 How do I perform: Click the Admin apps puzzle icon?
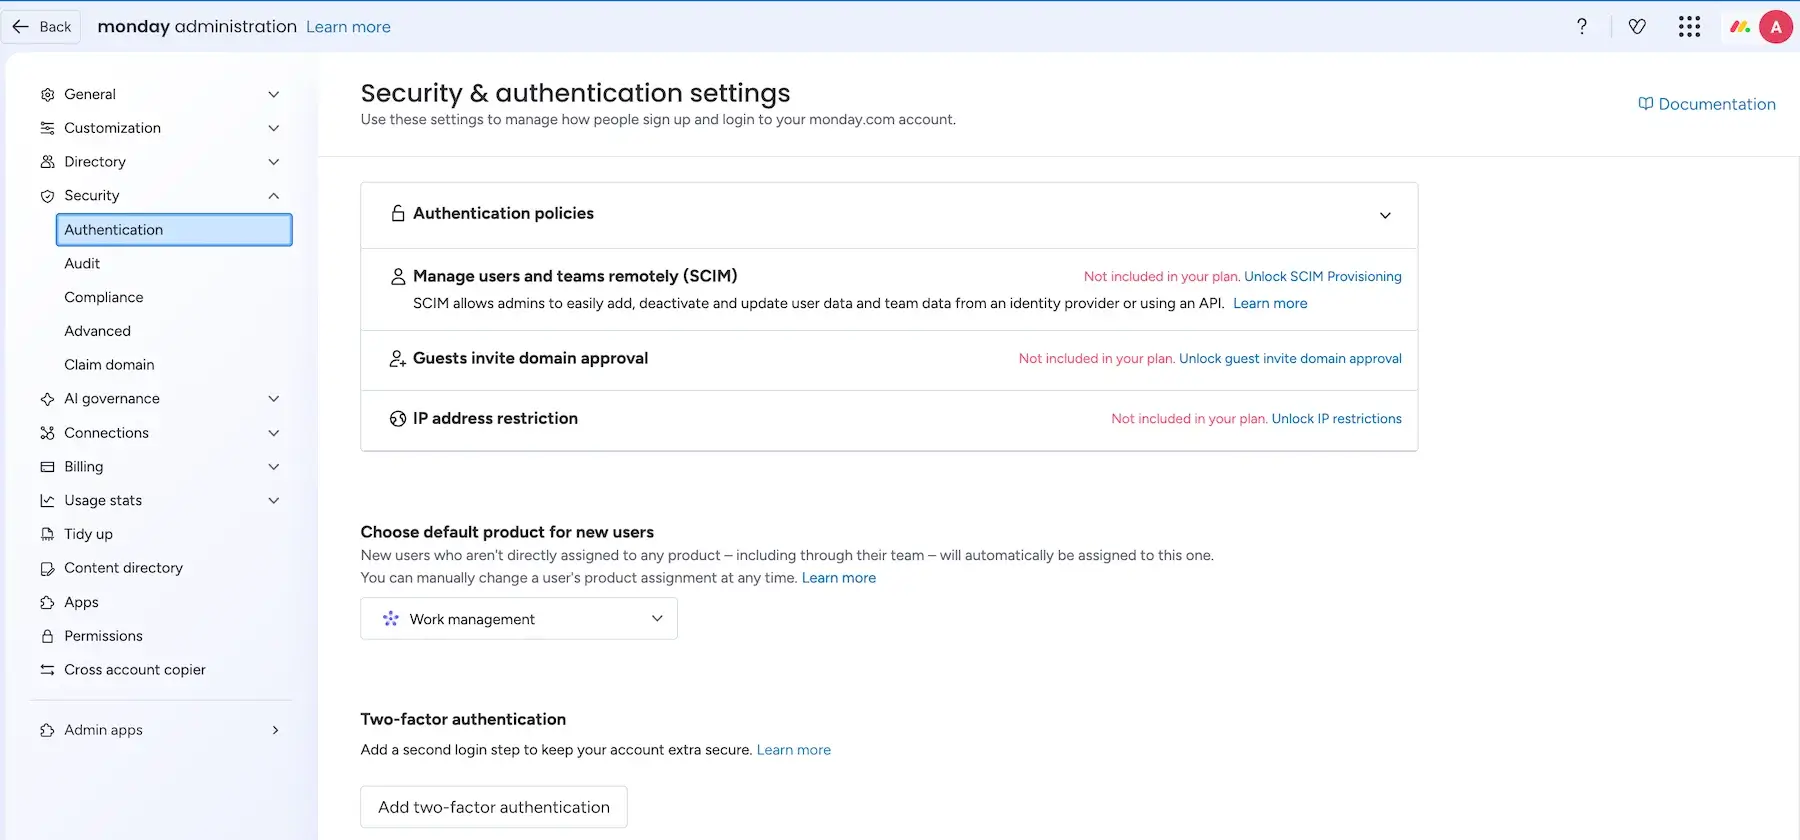pyautogui.click(x=47, y=730)
